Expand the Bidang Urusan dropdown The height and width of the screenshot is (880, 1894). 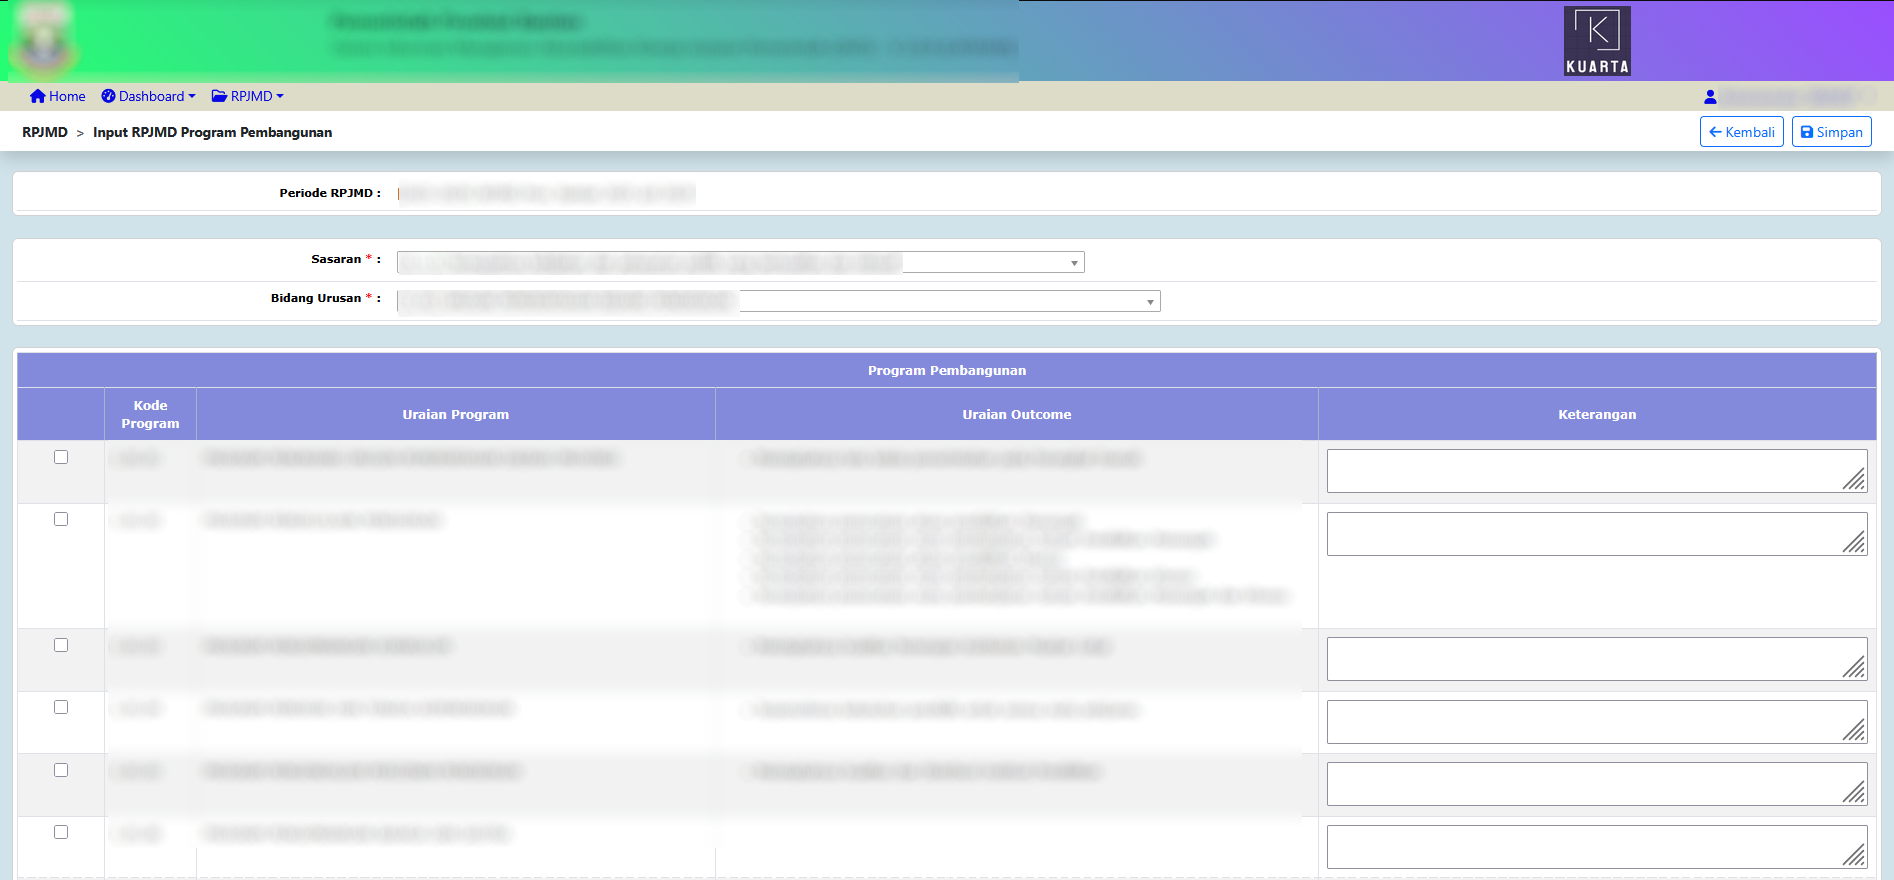pos(779,301)
